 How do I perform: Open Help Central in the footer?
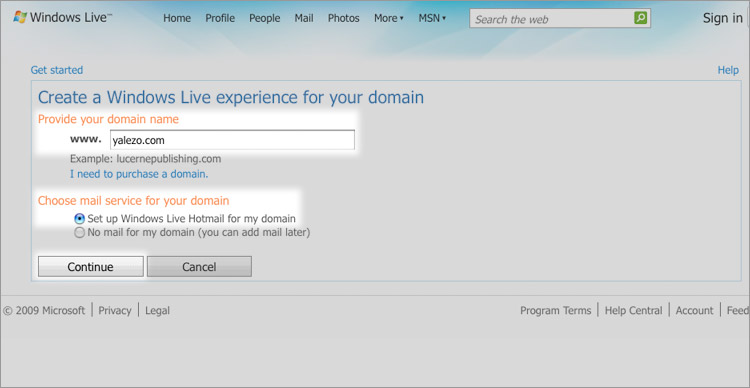click(x=633, y=310)
